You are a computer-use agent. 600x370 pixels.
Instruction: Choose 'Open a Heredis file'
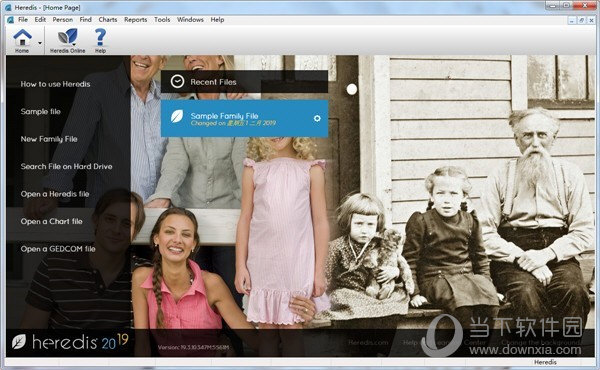click(x=55, y=194)
